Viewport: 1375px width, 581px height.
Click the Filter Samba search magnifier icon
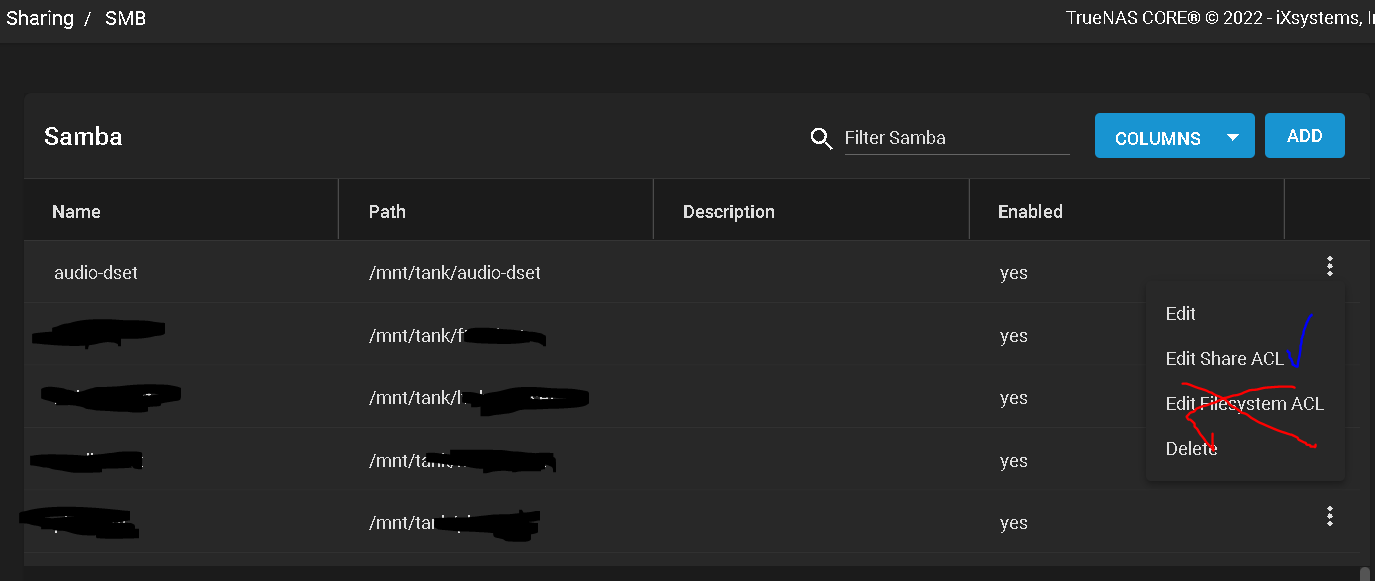[x=821, y=138]
